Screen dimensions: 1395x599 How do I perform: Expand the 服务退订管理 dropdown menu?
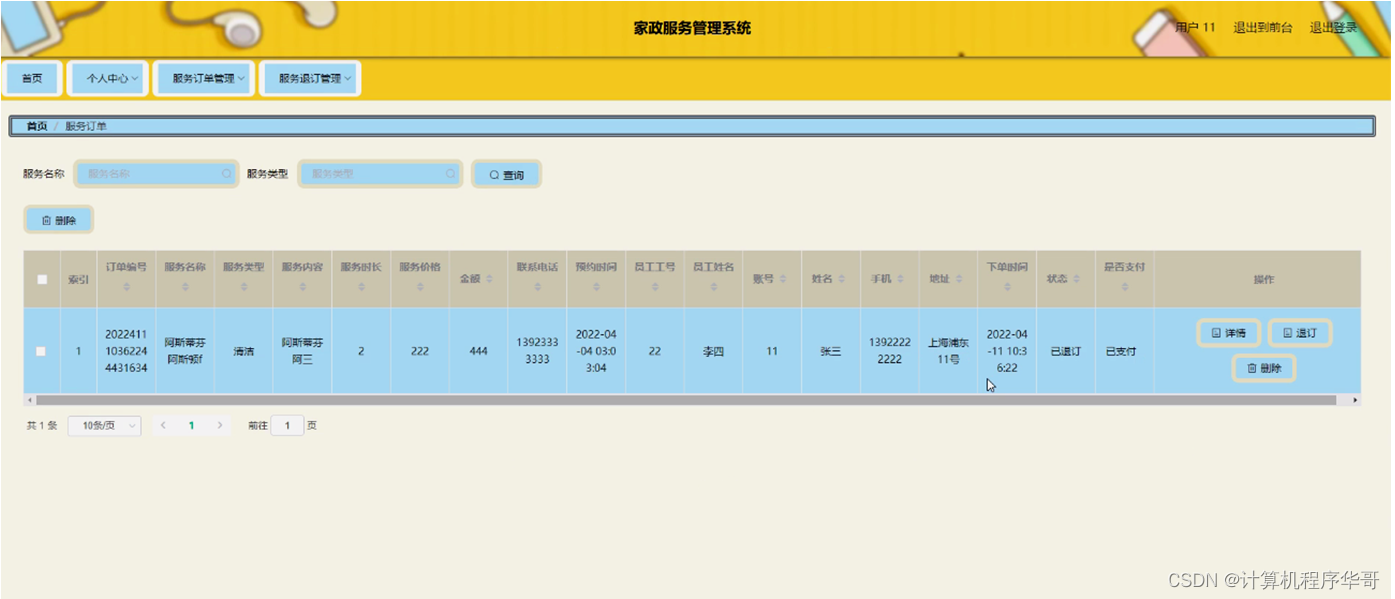click(312, 78)
